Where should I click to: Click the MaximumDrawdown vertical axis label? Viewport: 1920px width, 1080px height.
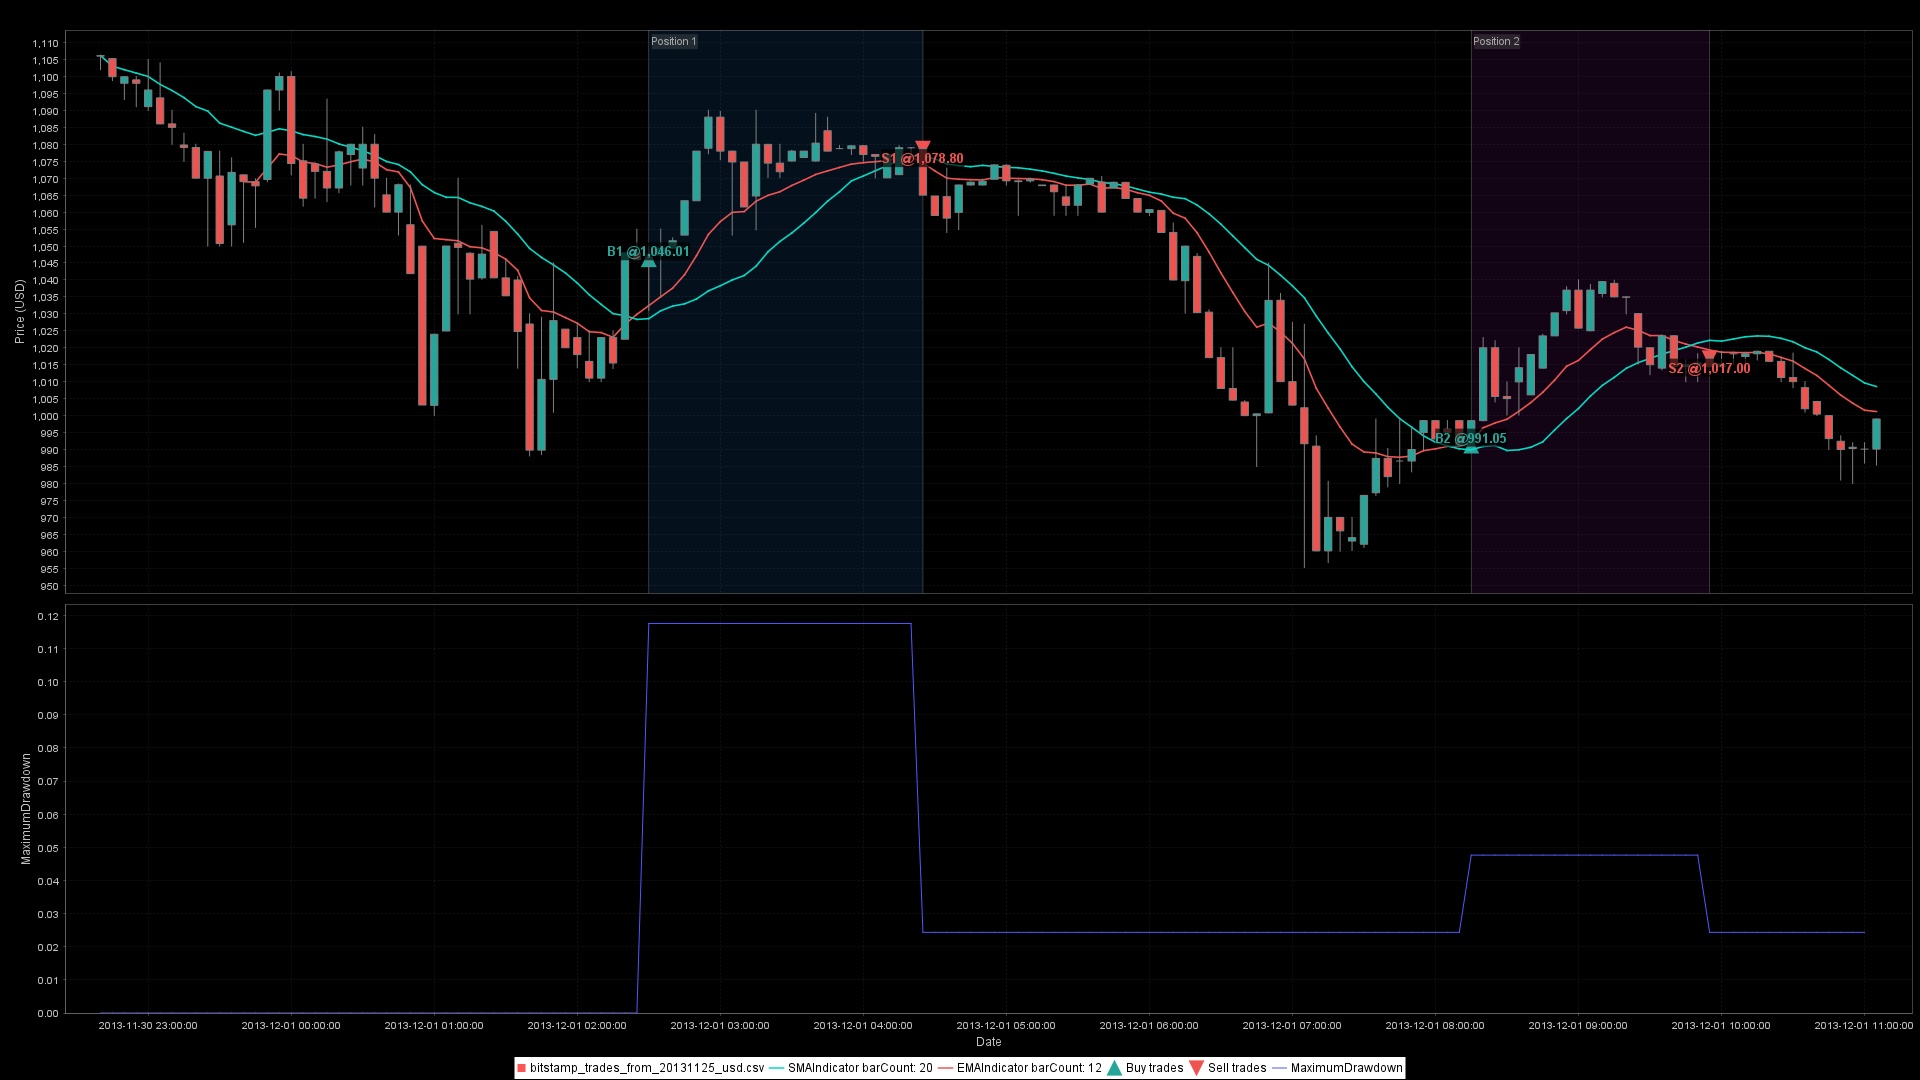point(26,809)
